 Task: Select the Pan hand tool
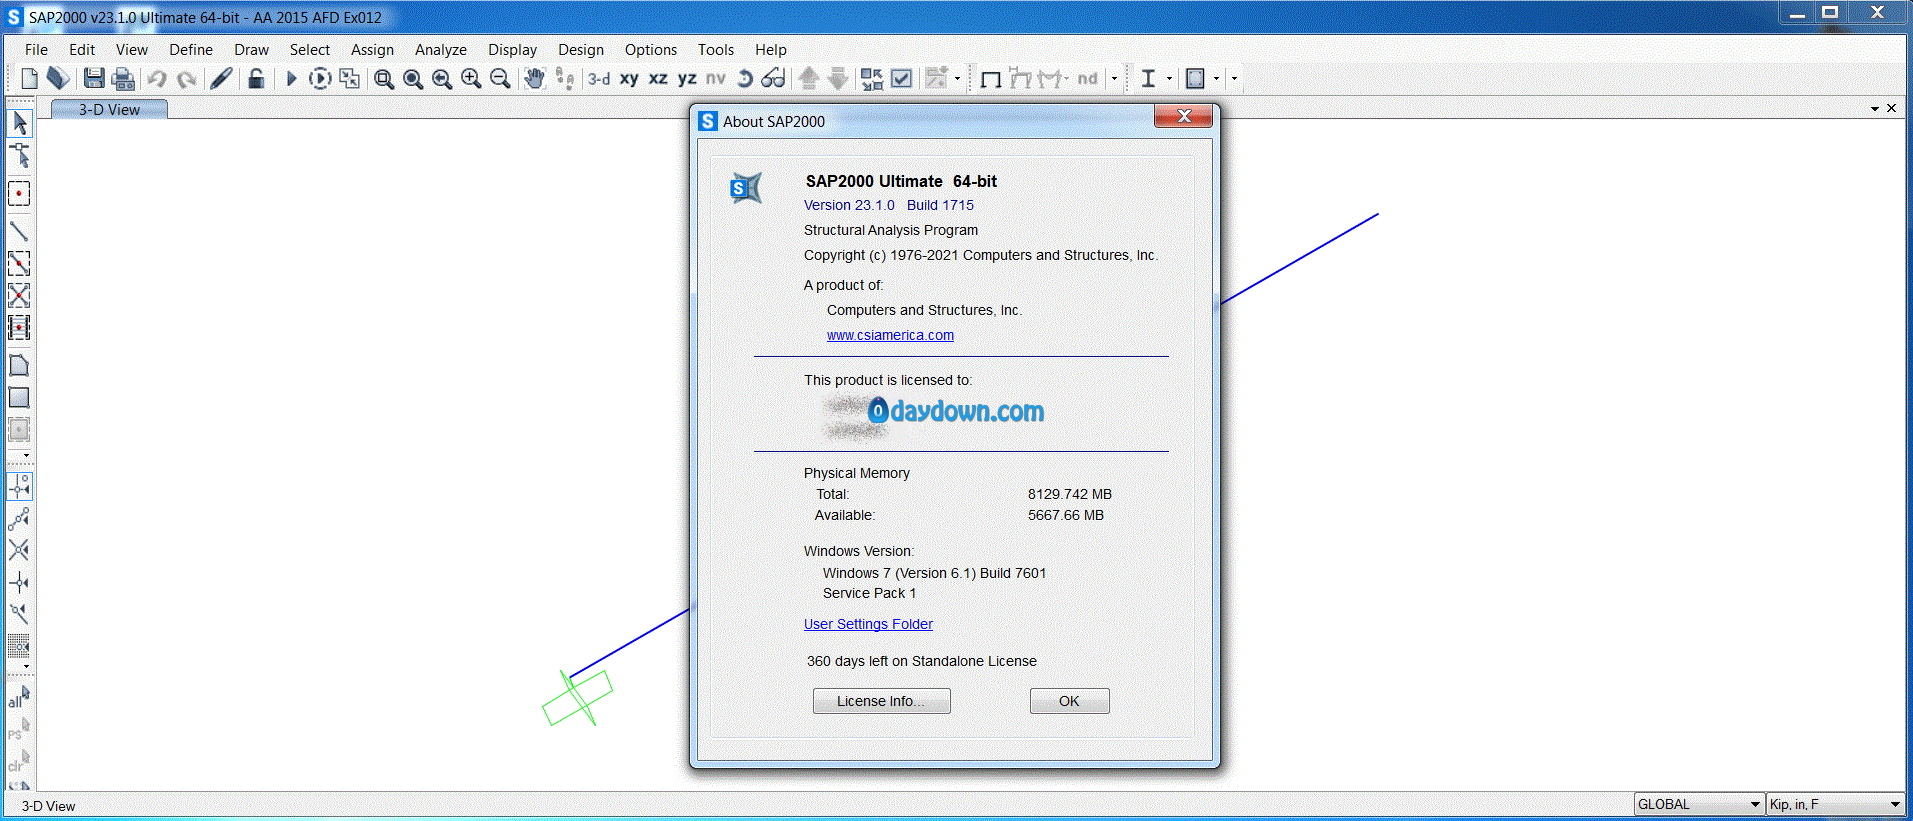[535, 78]
